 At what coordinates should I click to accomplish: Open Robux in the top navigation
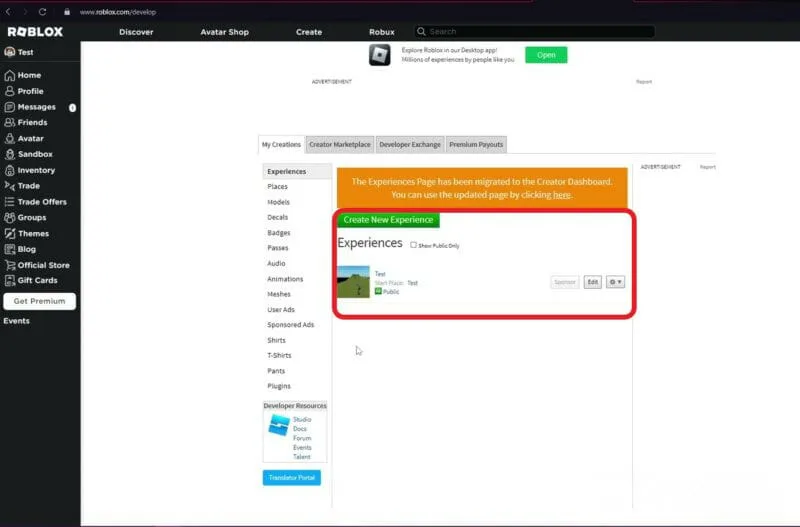tap(382, 32)
